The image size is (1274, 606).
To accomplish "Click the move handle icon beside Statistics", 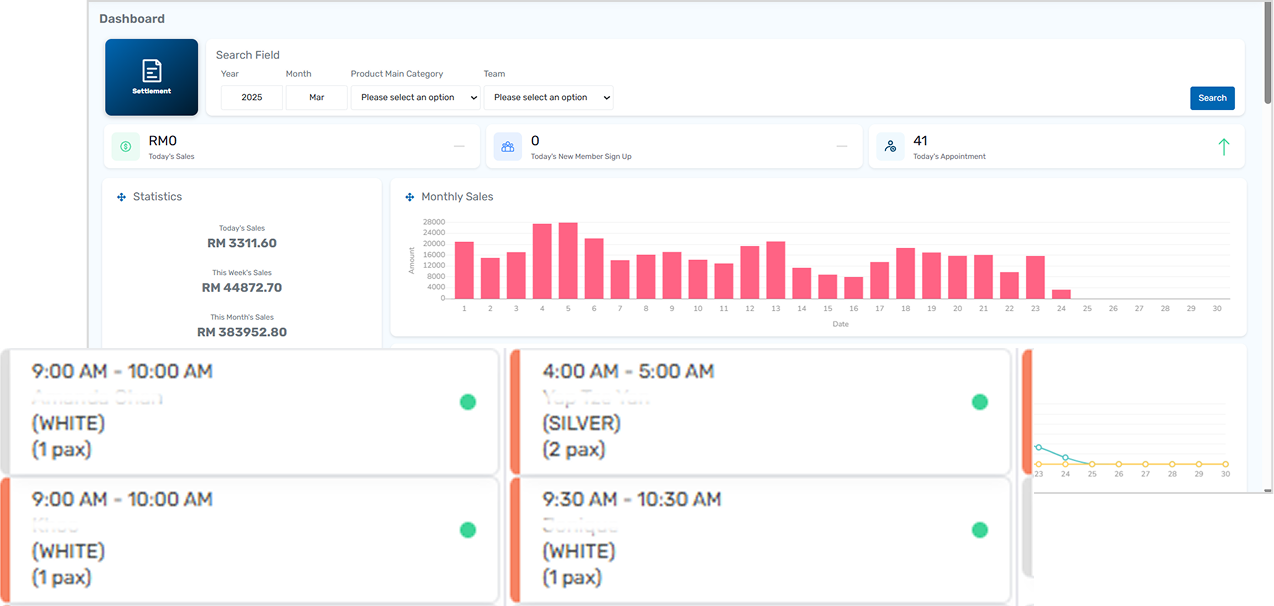I will (x=121, y=197).
